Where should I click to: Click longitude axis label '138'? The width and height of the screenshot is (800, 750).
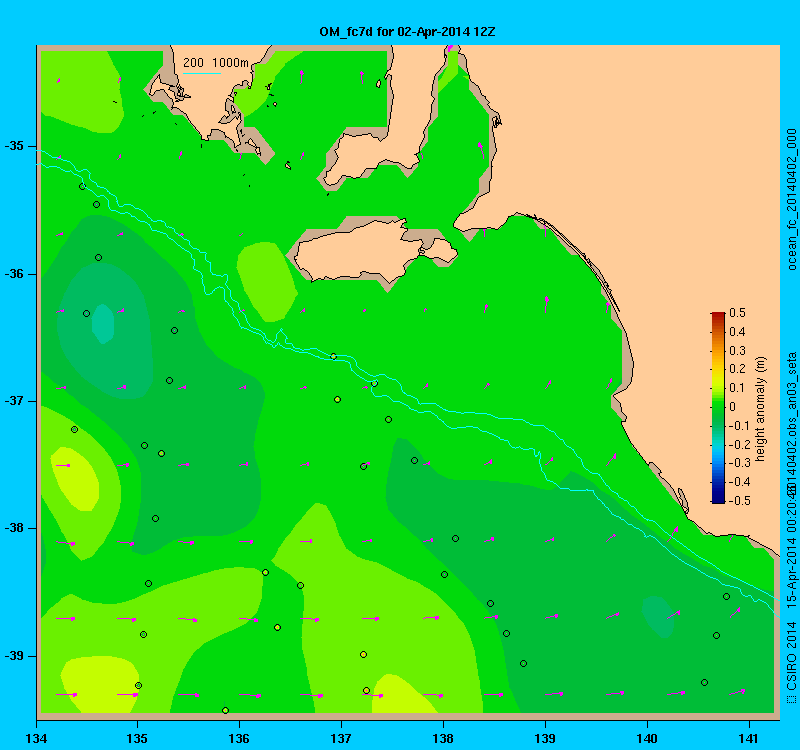pyautogui.click(x=443, y=738)
